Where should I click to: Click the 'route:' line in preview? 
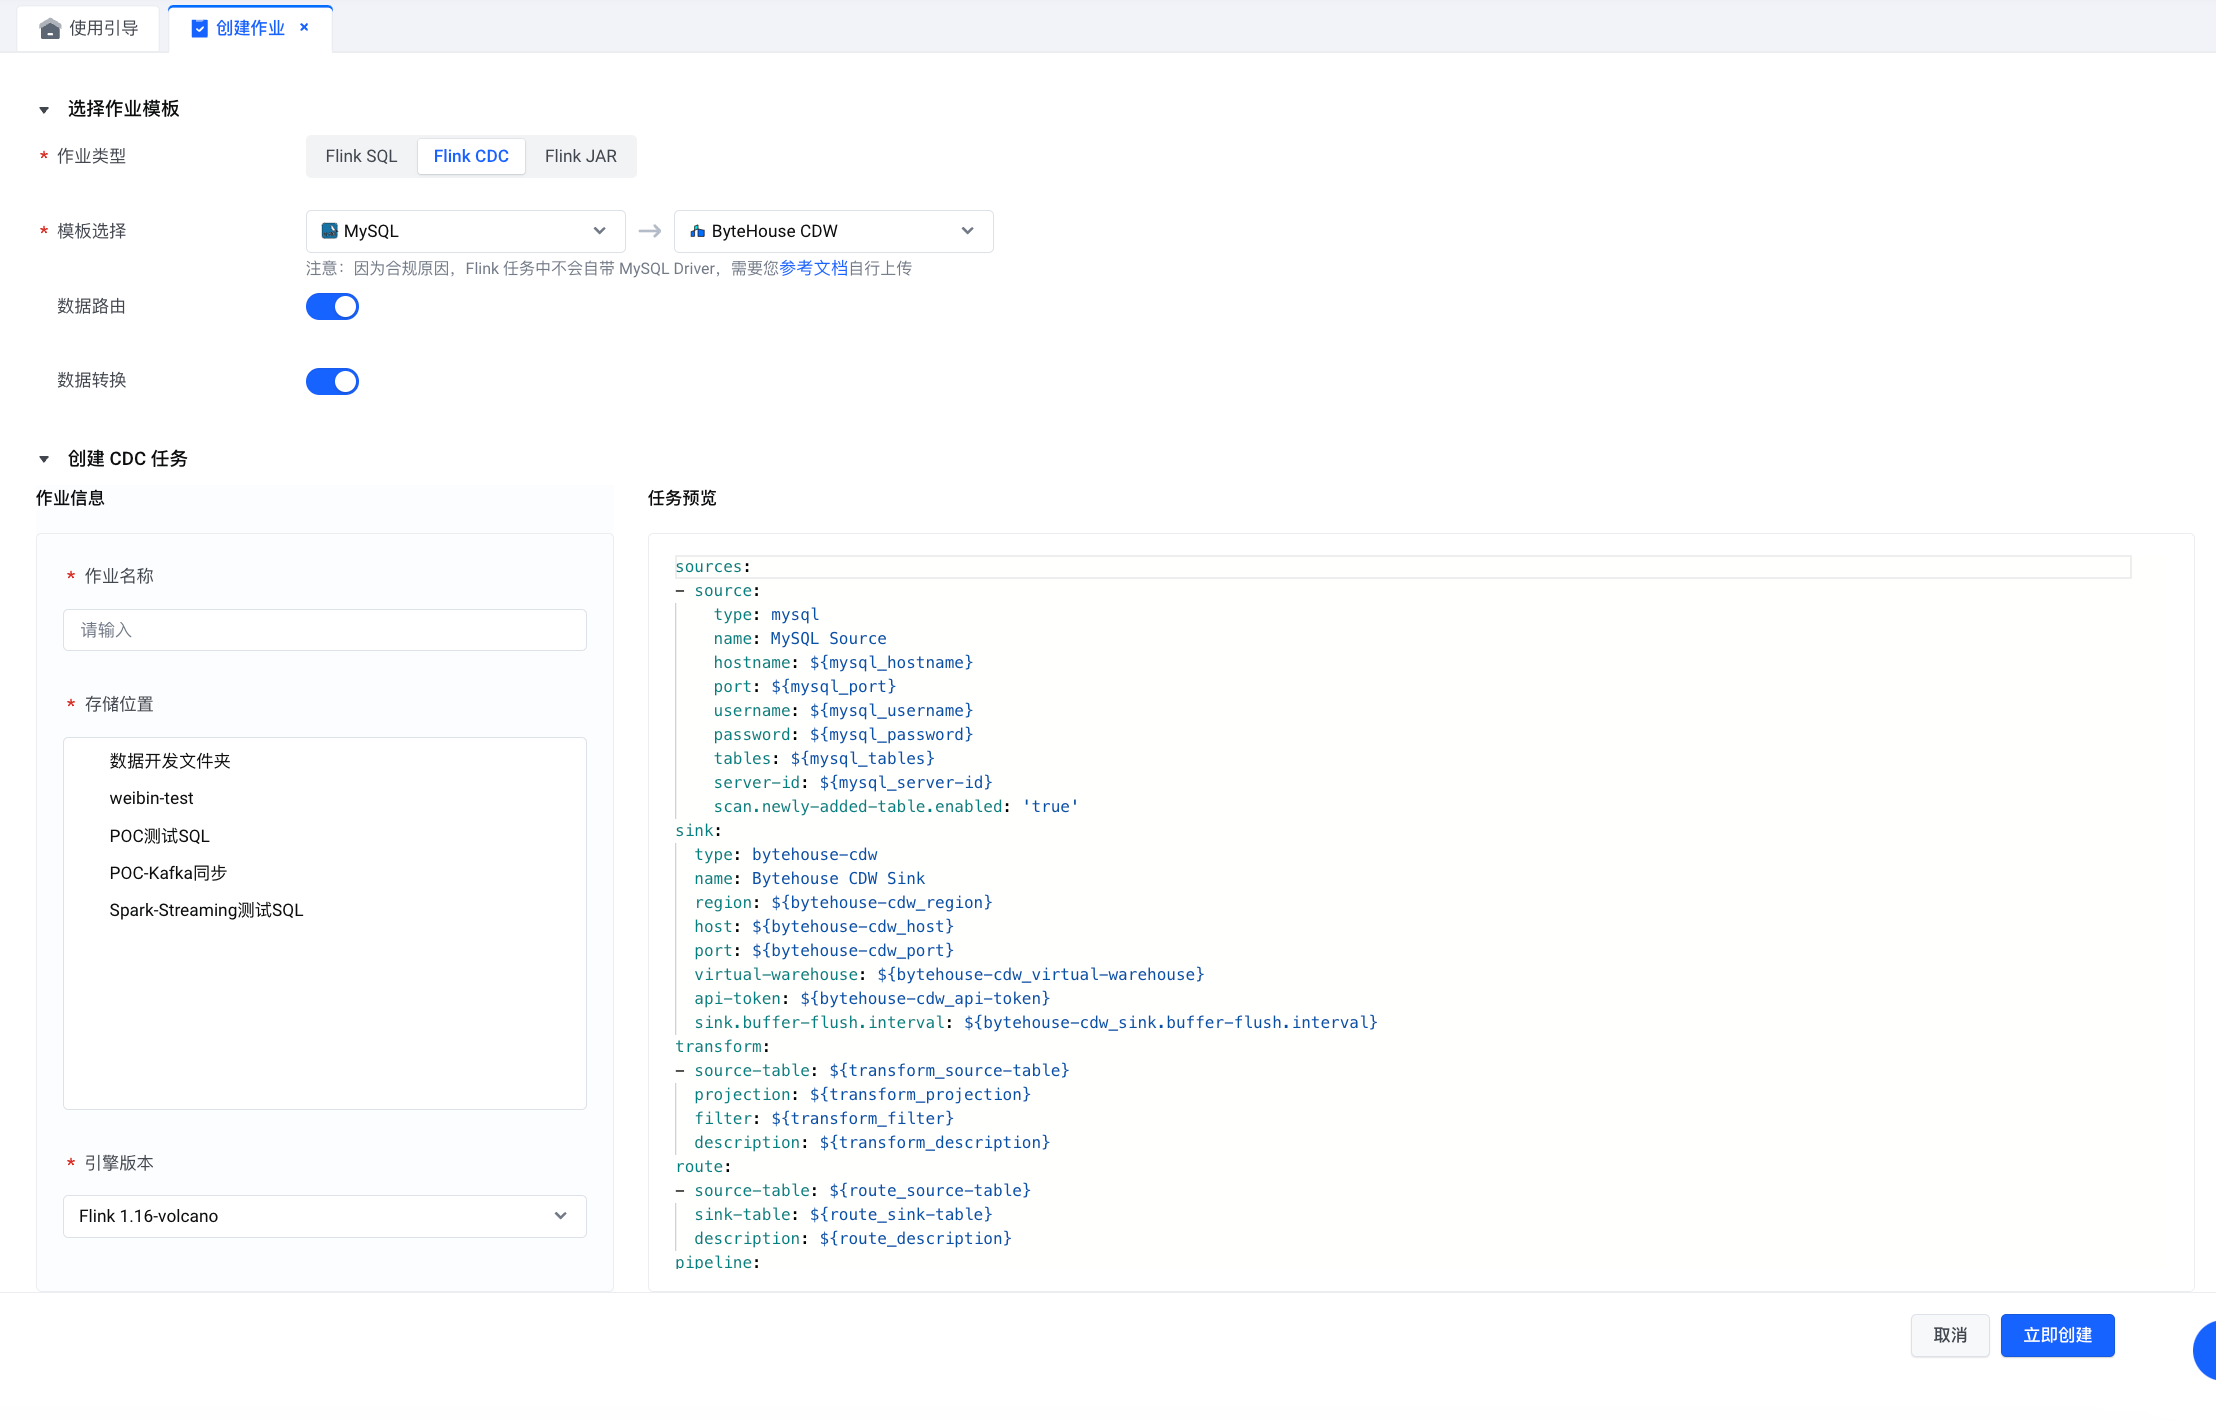(703, 1167)
